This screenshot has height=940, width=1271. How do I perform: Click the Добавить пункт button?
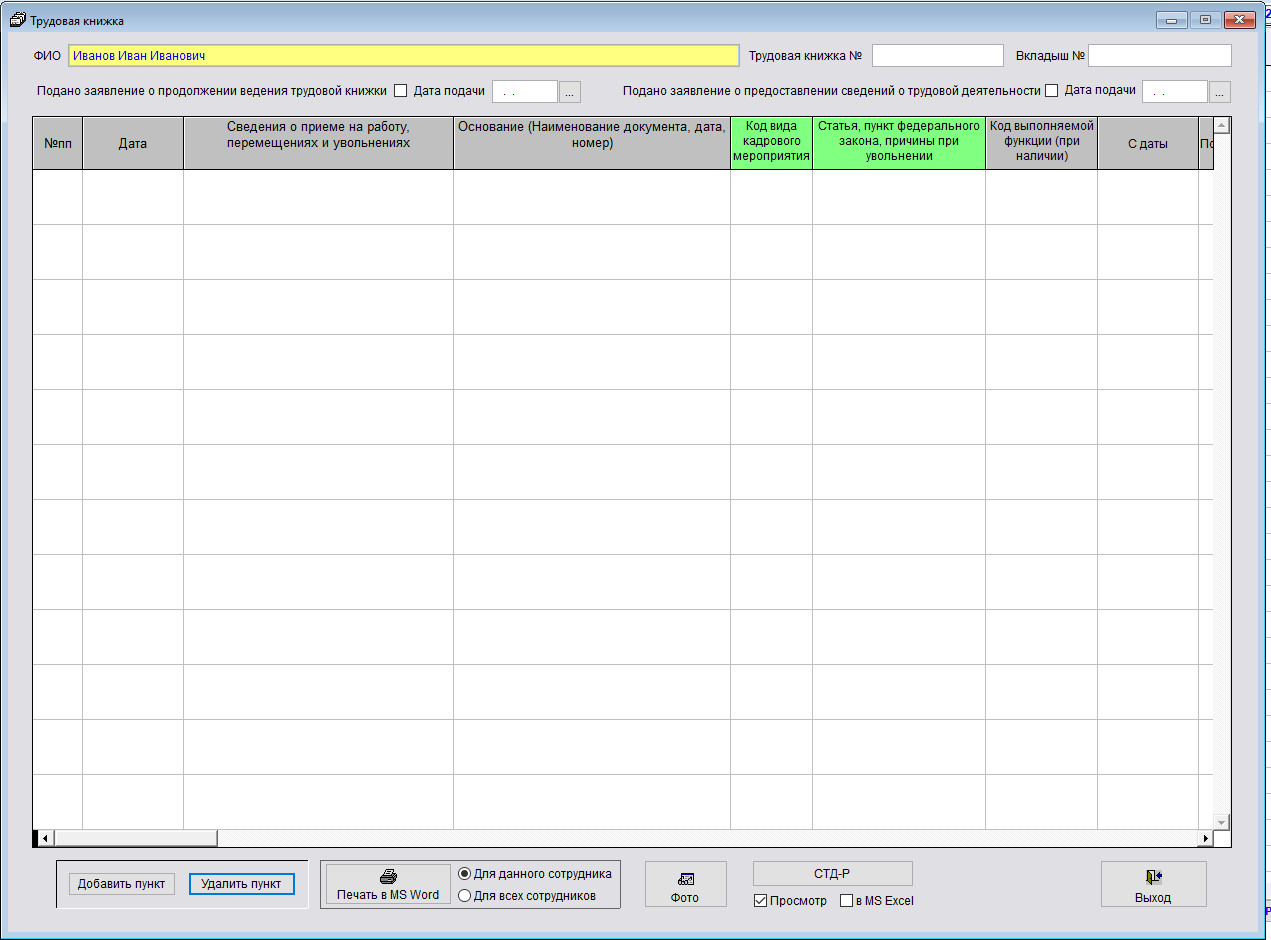[122, 884]
